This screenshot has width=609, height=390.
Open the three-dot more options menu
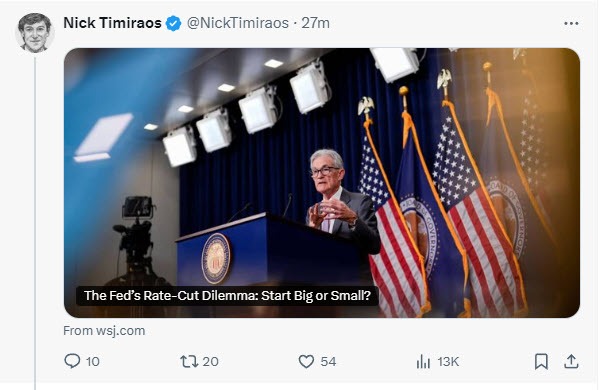coord(571,23)
